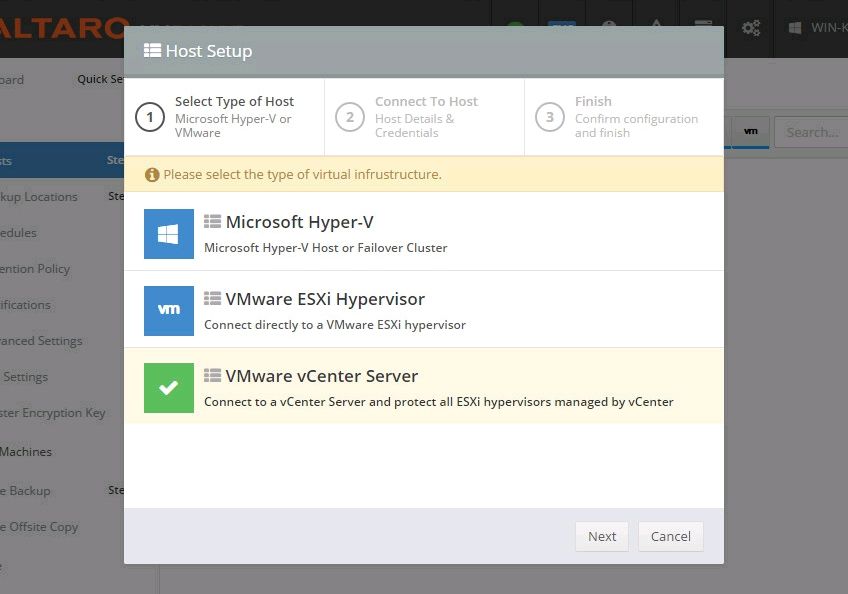Screen dimensions: 848x594
Task: Click the step 1 number circle
Action: click(x=150, y=117)
